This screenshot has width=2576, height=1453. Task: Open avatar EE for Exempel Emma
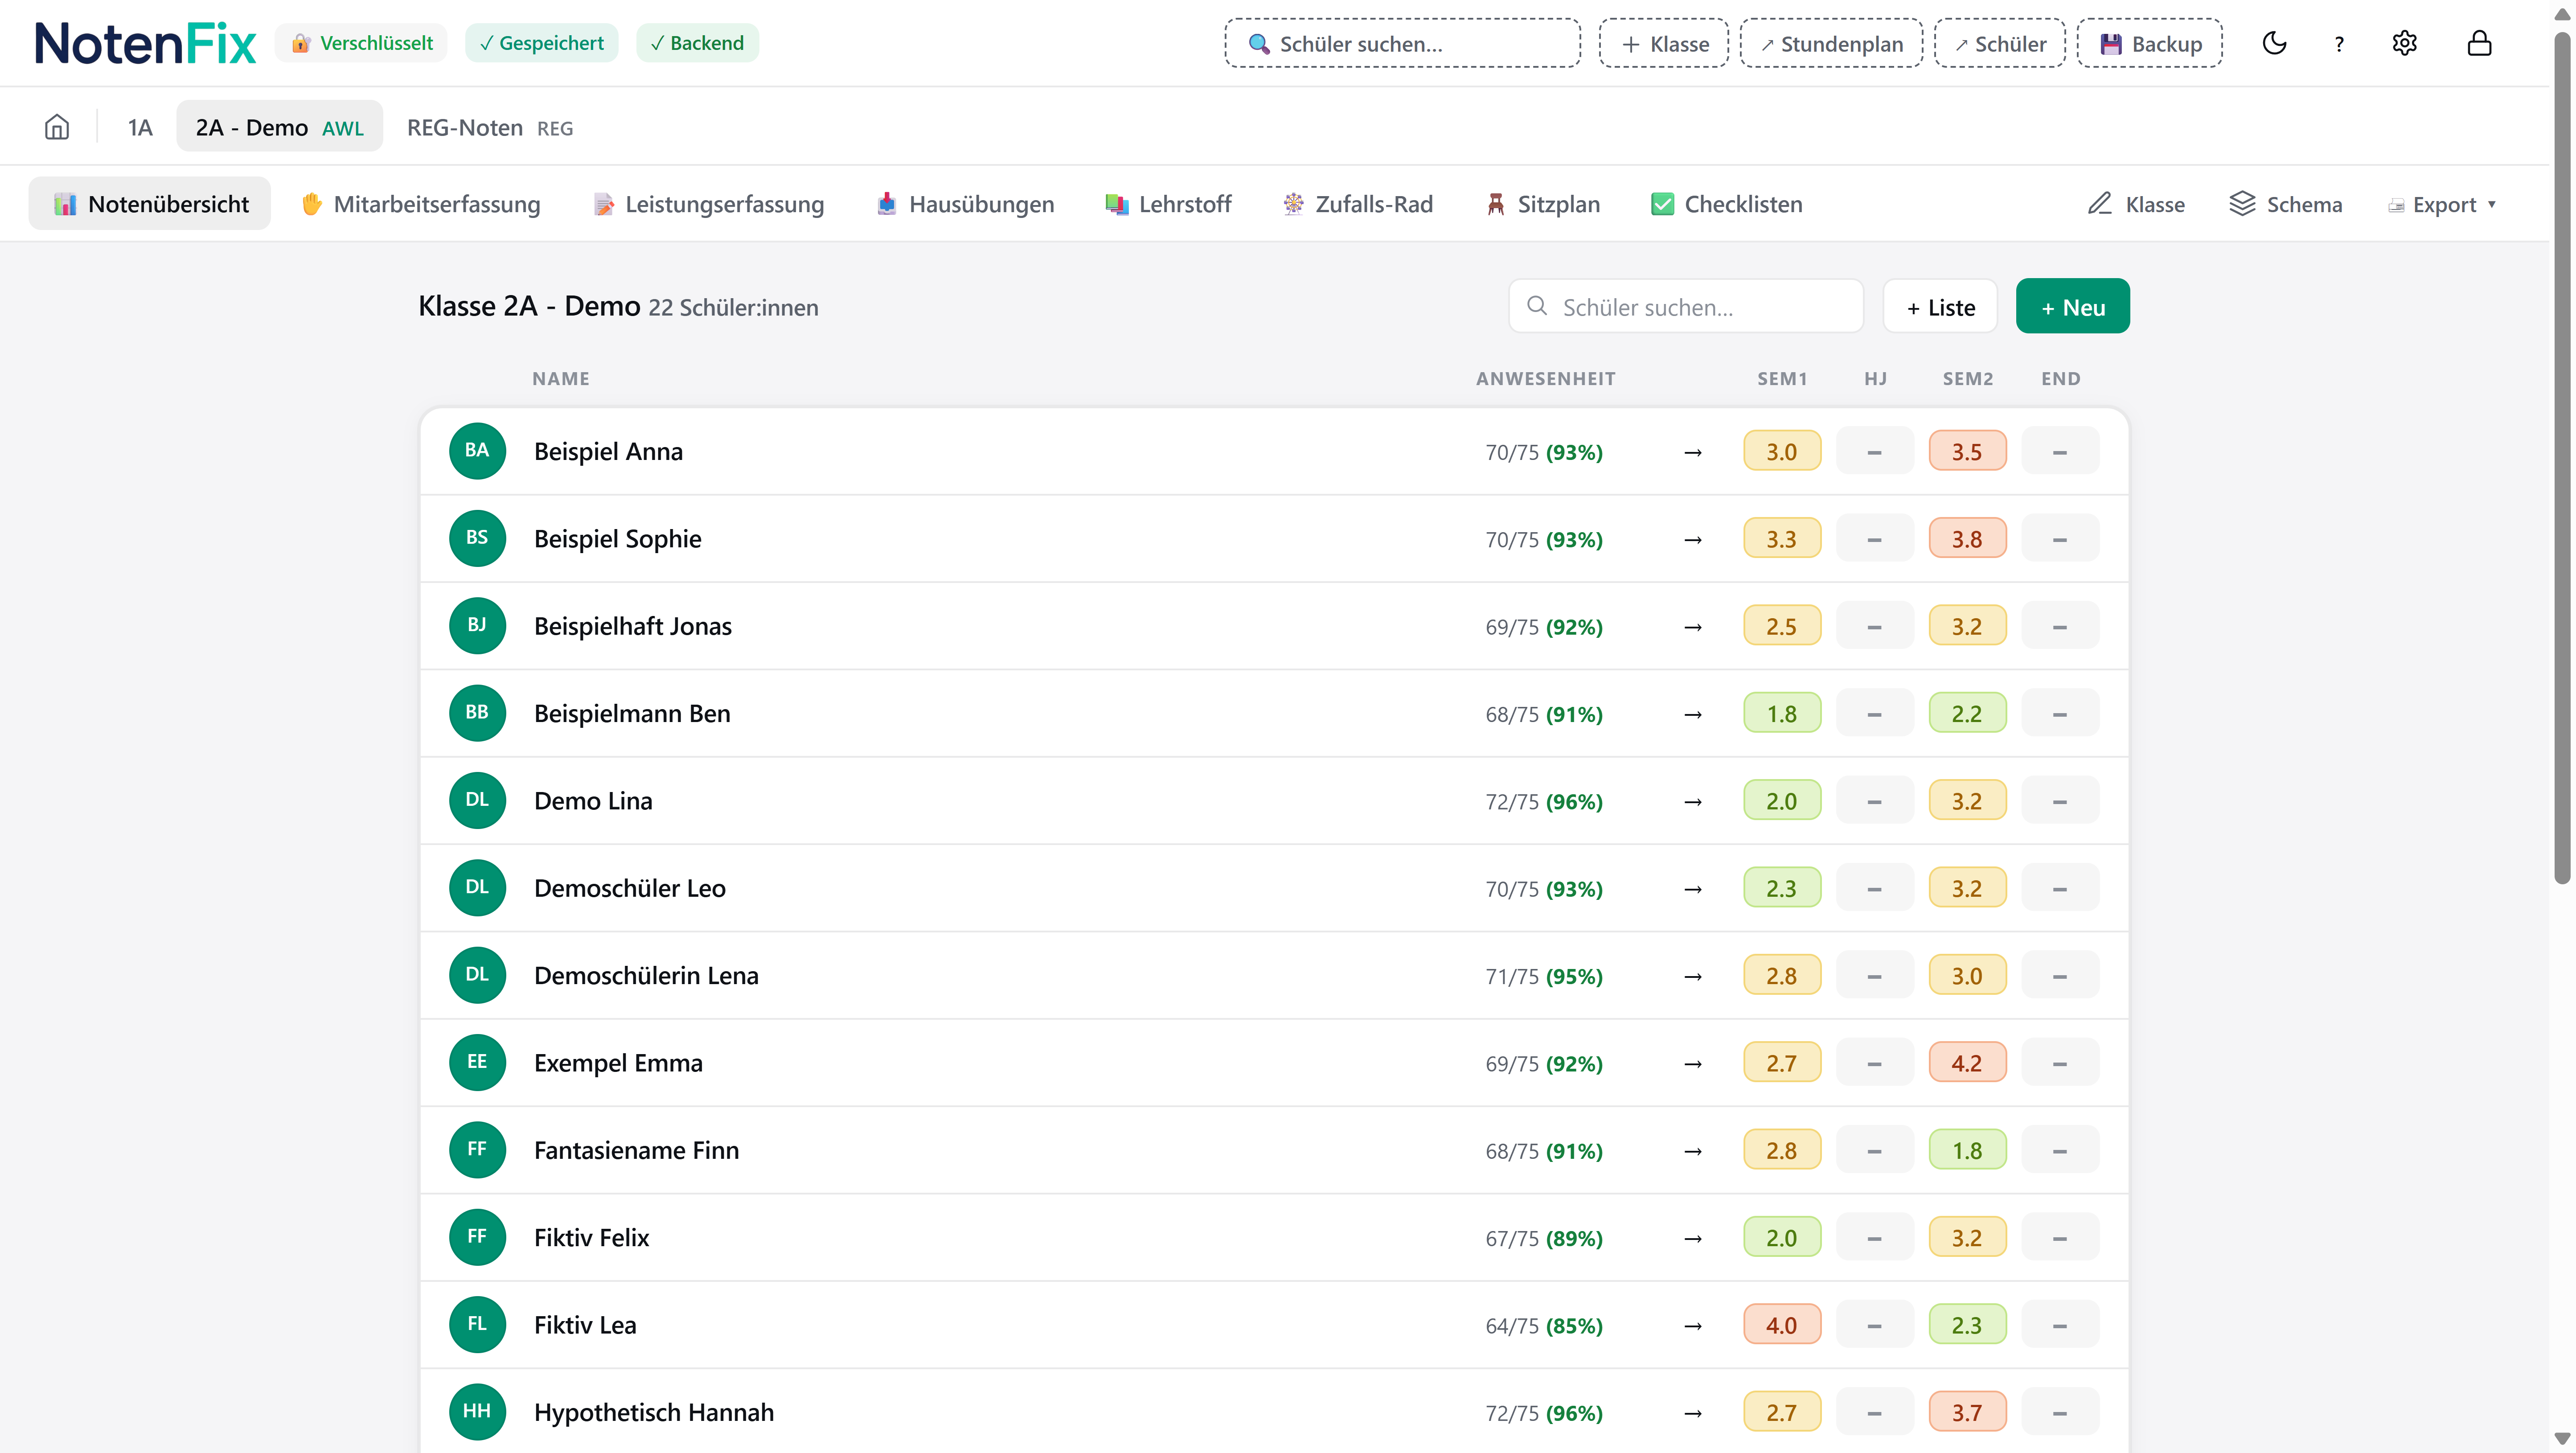coord(477,1062)
